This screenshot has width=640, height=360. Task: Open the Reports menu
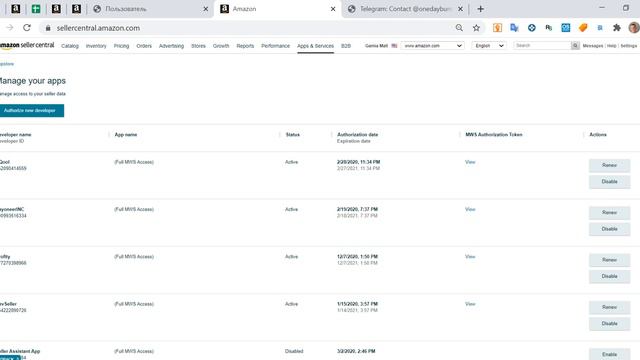coord(245,46)
